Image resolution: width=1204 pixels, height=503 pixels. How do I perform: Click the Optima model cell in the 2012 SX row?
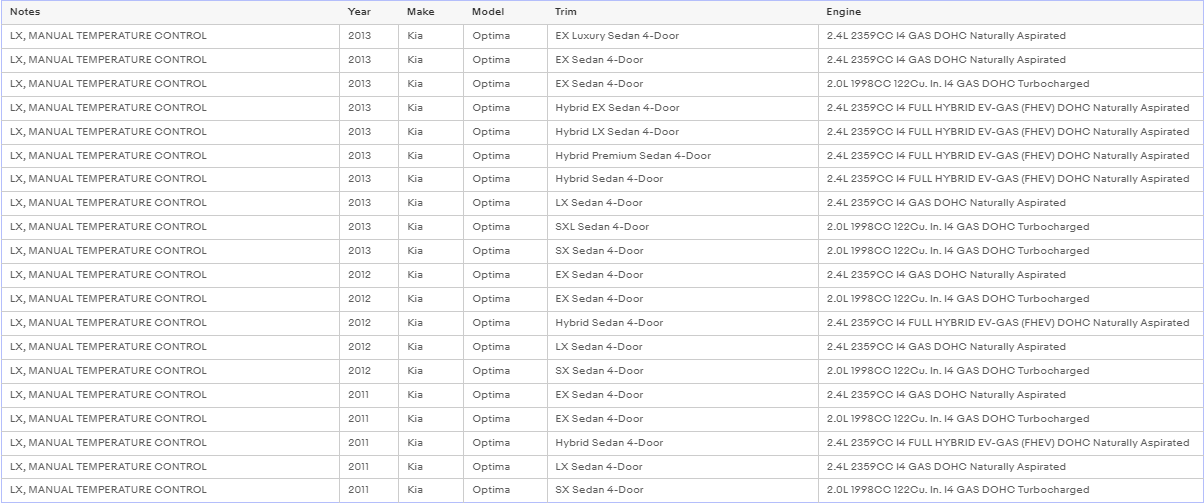tap(505, 371)
